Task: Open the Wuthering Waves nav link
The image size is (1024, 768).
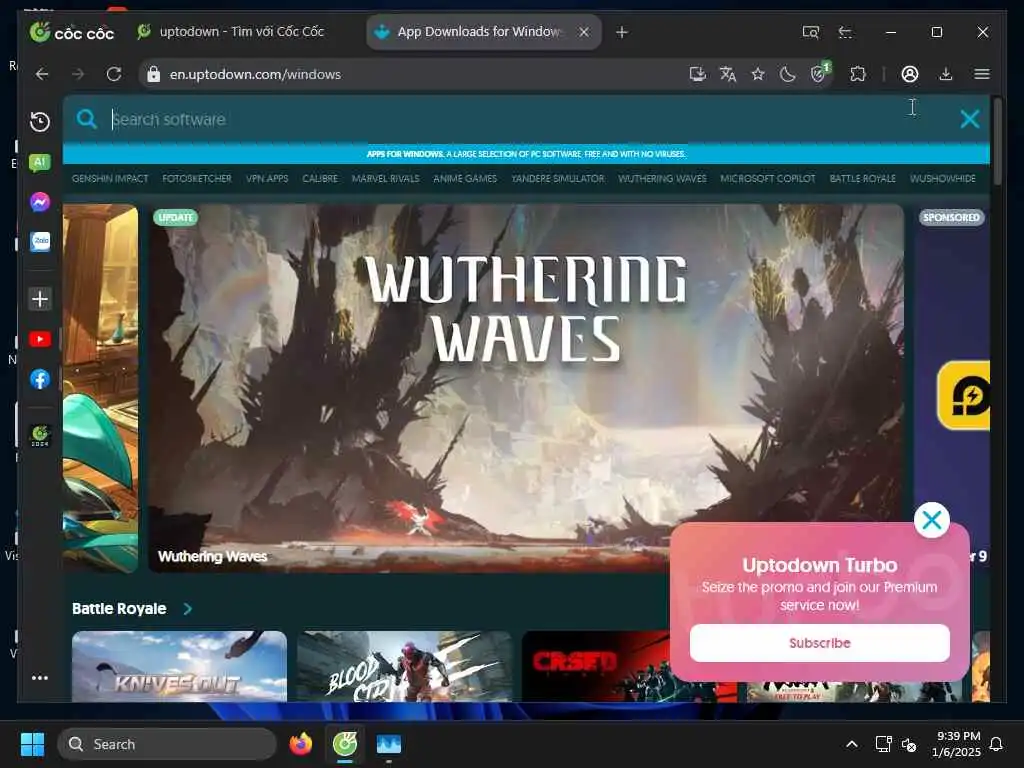Action: pyautogui.click(x=662, y=178)
